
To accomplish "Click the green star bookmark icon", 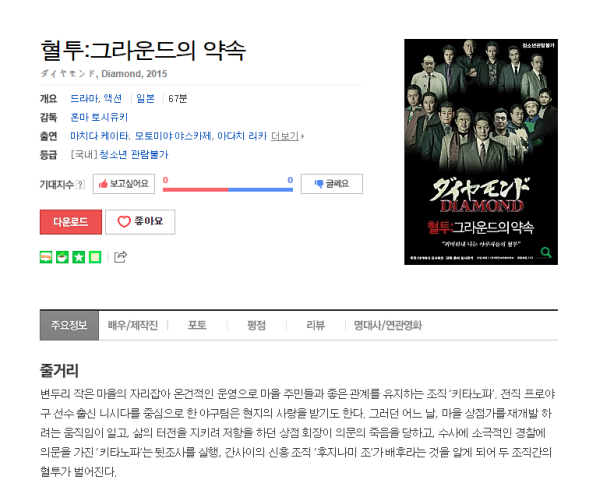I will [79, 257].
